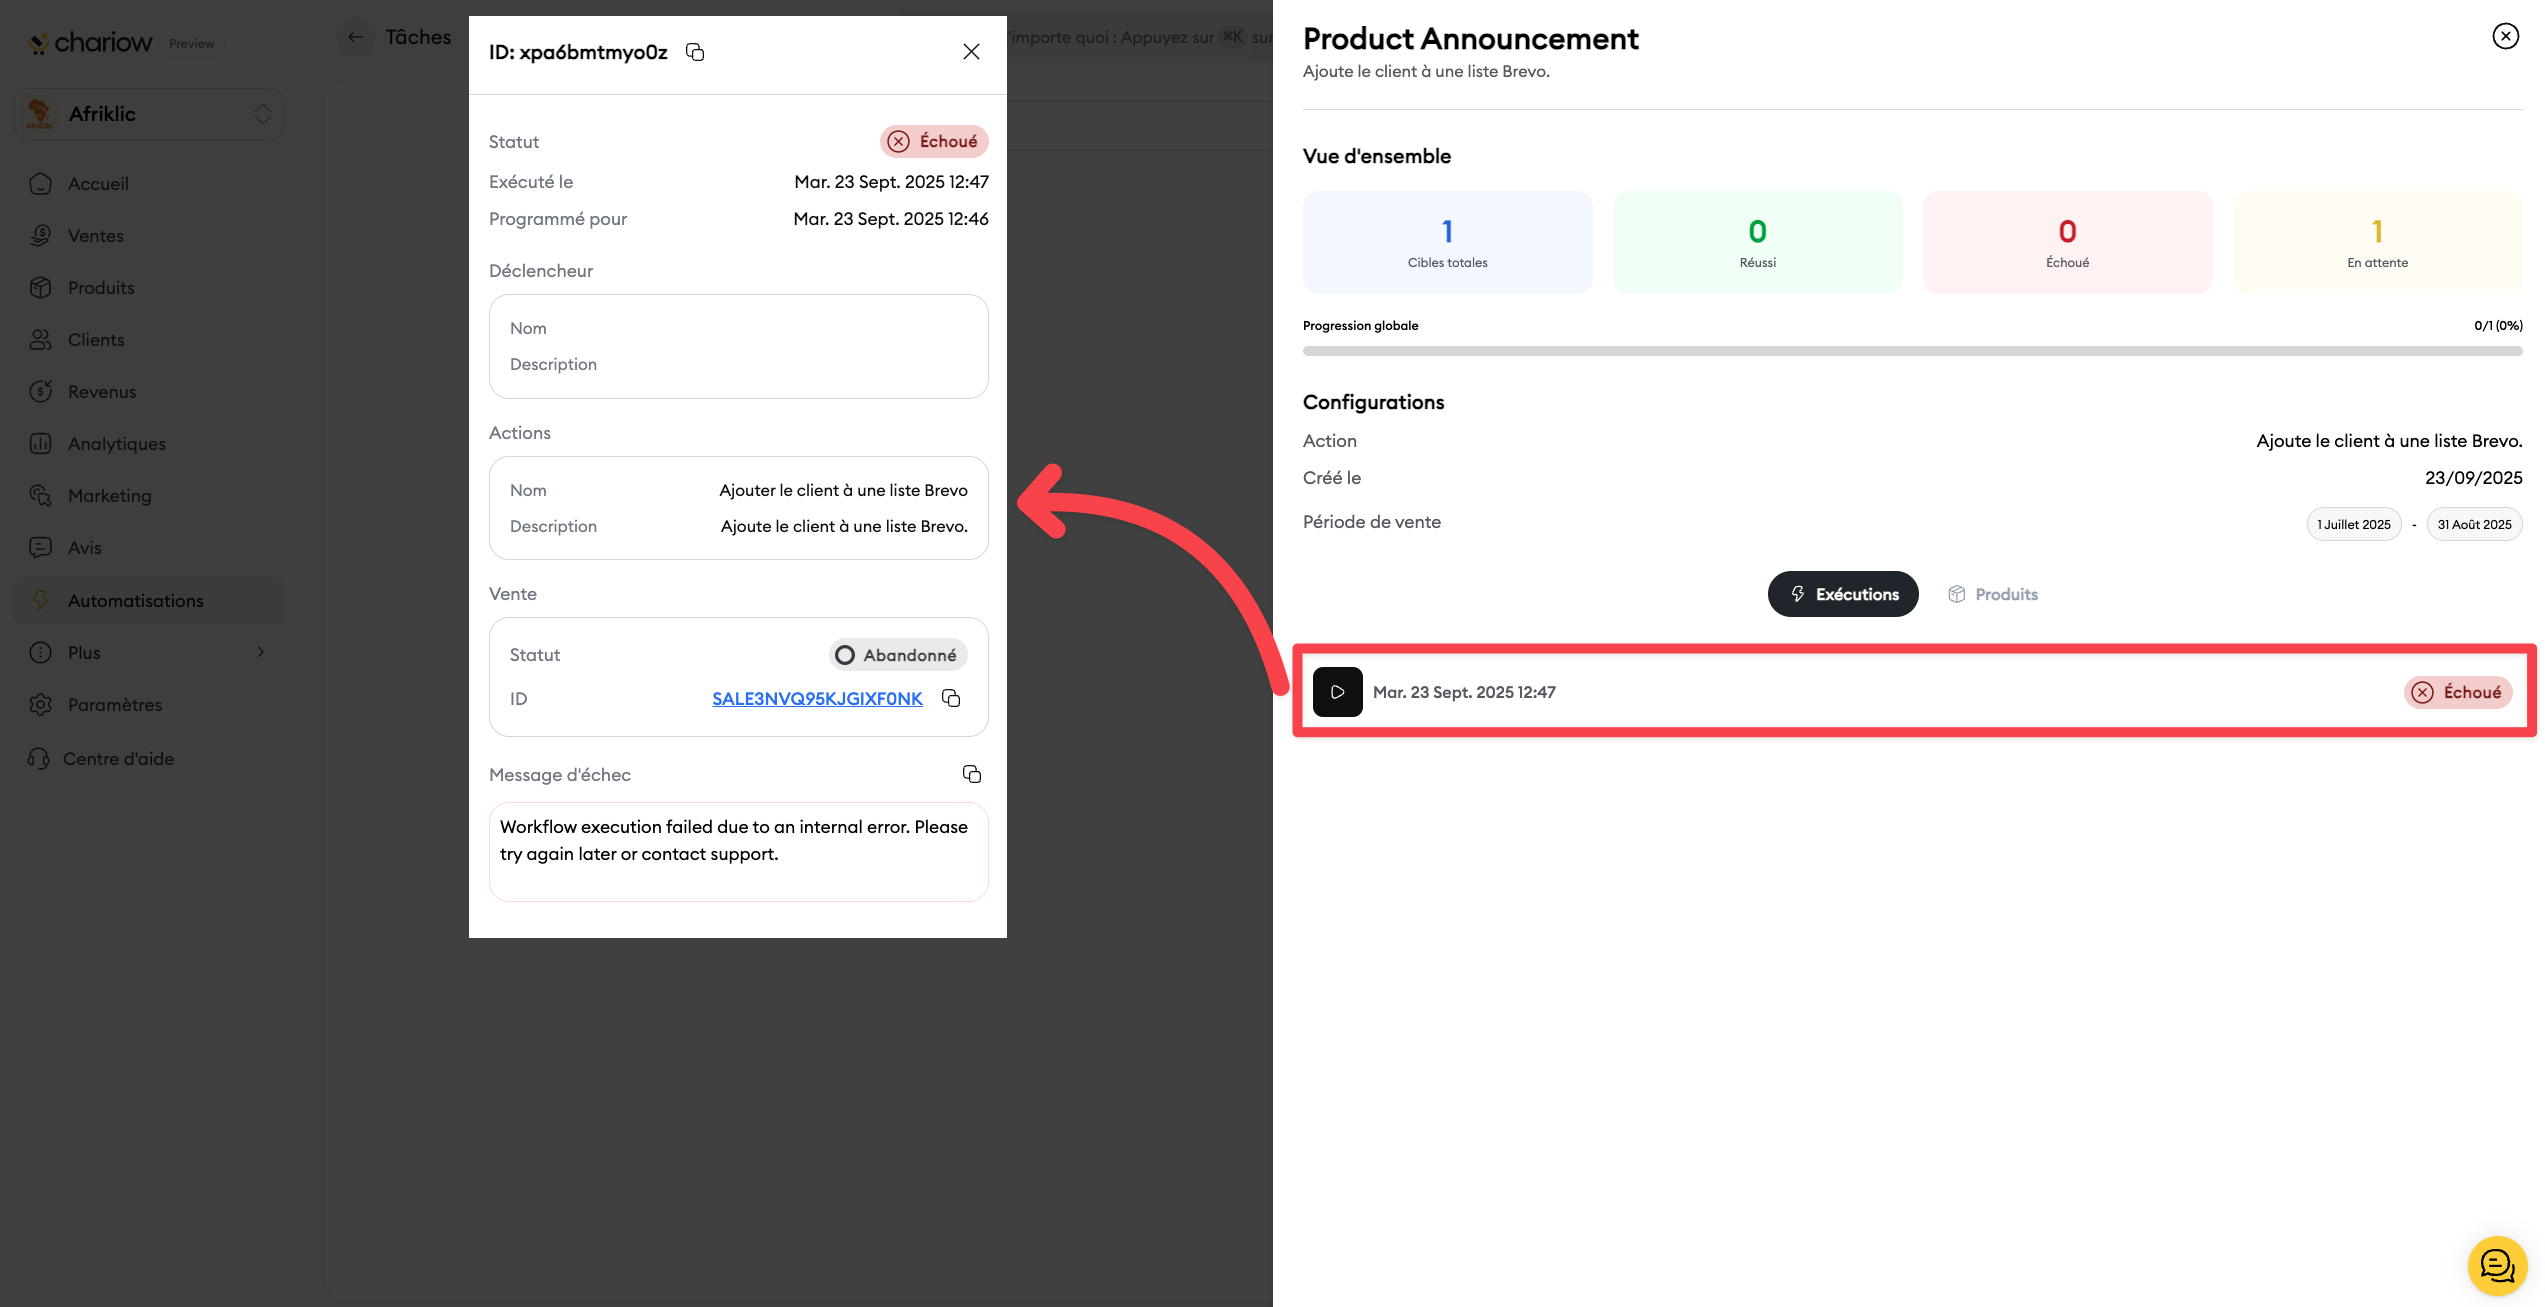Expand the Plus submenu chevron
Viewport: 2545px width, 1307px height.
pyautogui.click(x=261, y=653)
